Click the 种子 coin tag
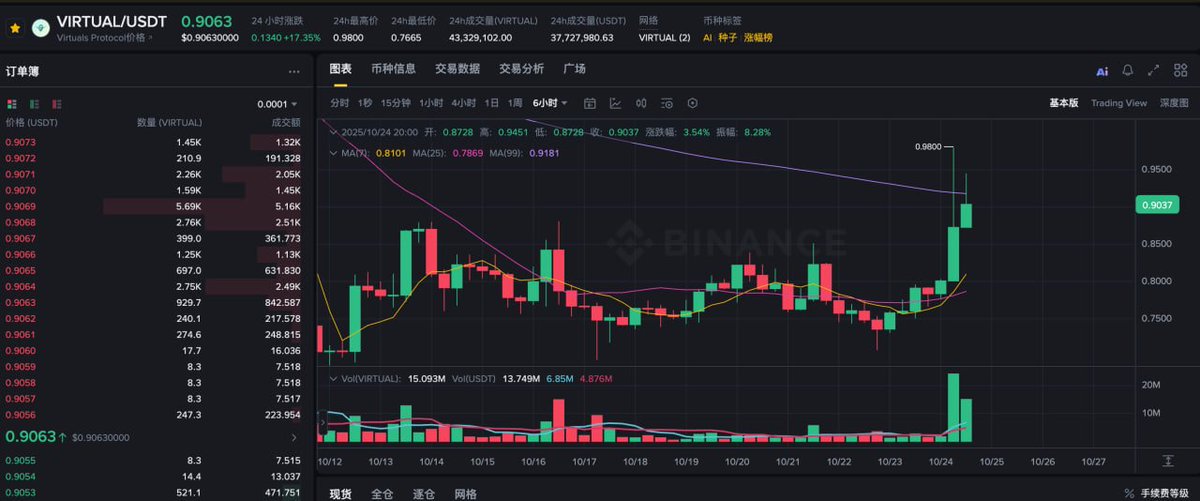1200x501 pixels. point(726,37)
